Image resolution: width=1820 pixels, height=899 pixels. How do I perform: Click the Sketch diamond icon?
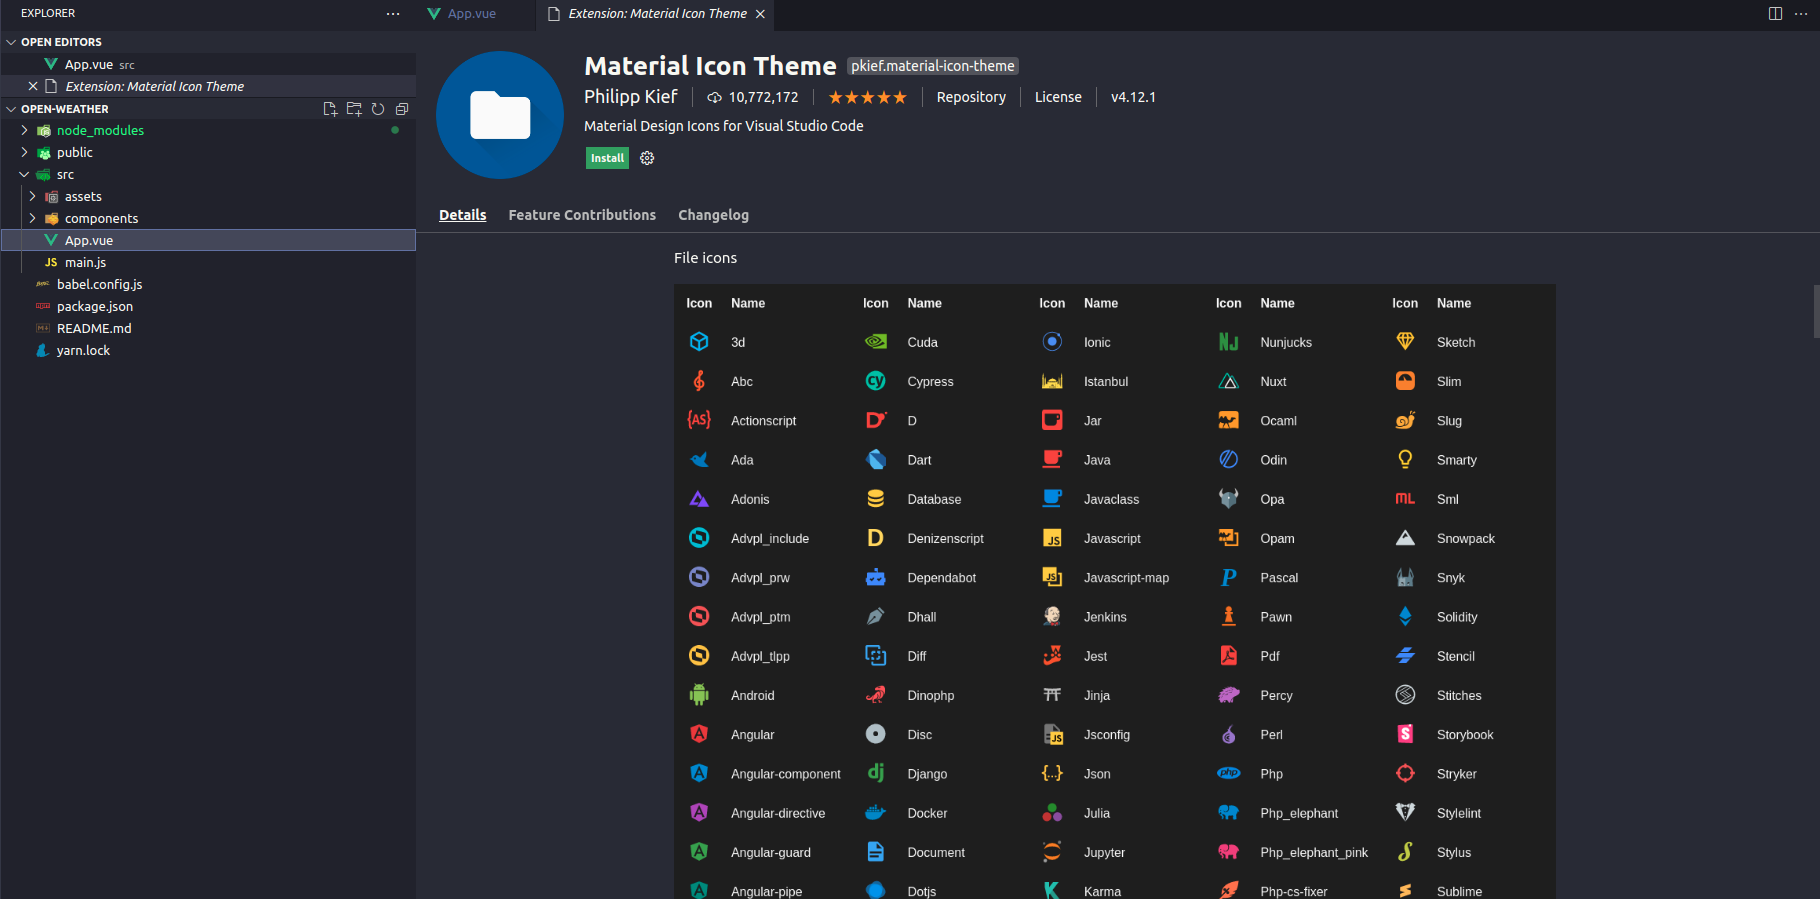(1405, 342)
